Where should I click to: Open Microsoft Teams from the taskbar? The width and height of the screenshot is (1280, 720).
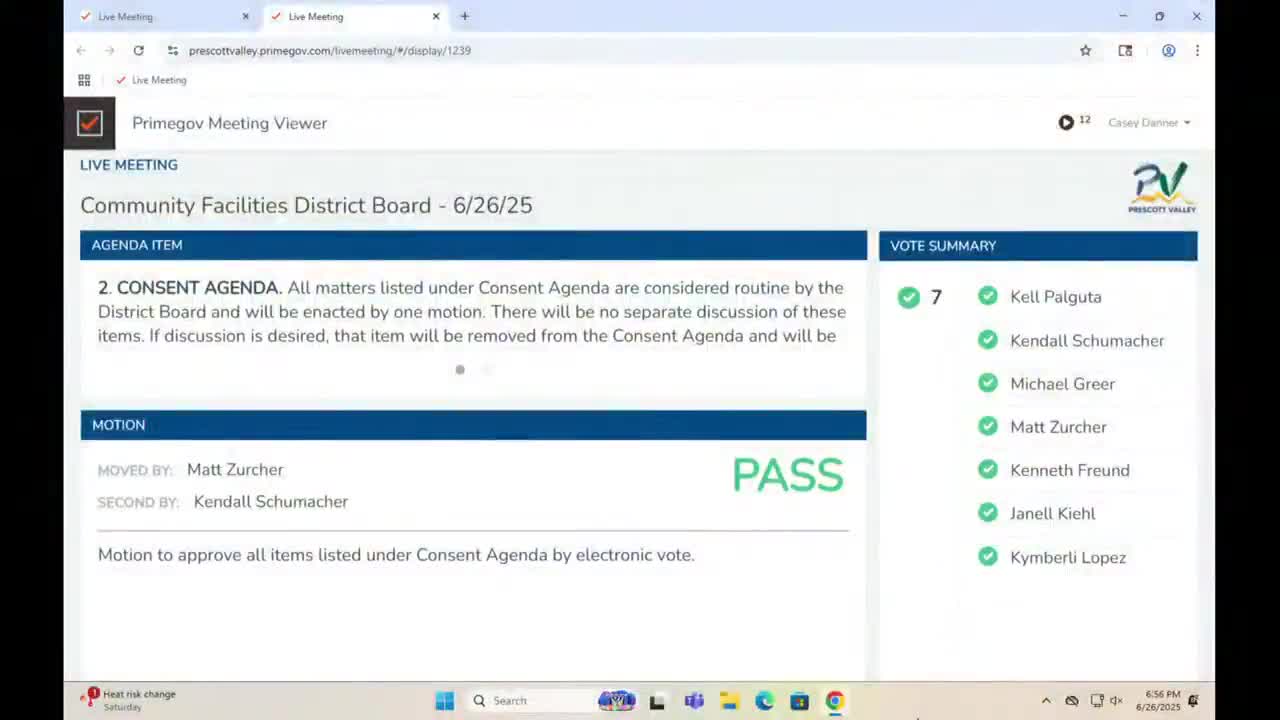694,701
